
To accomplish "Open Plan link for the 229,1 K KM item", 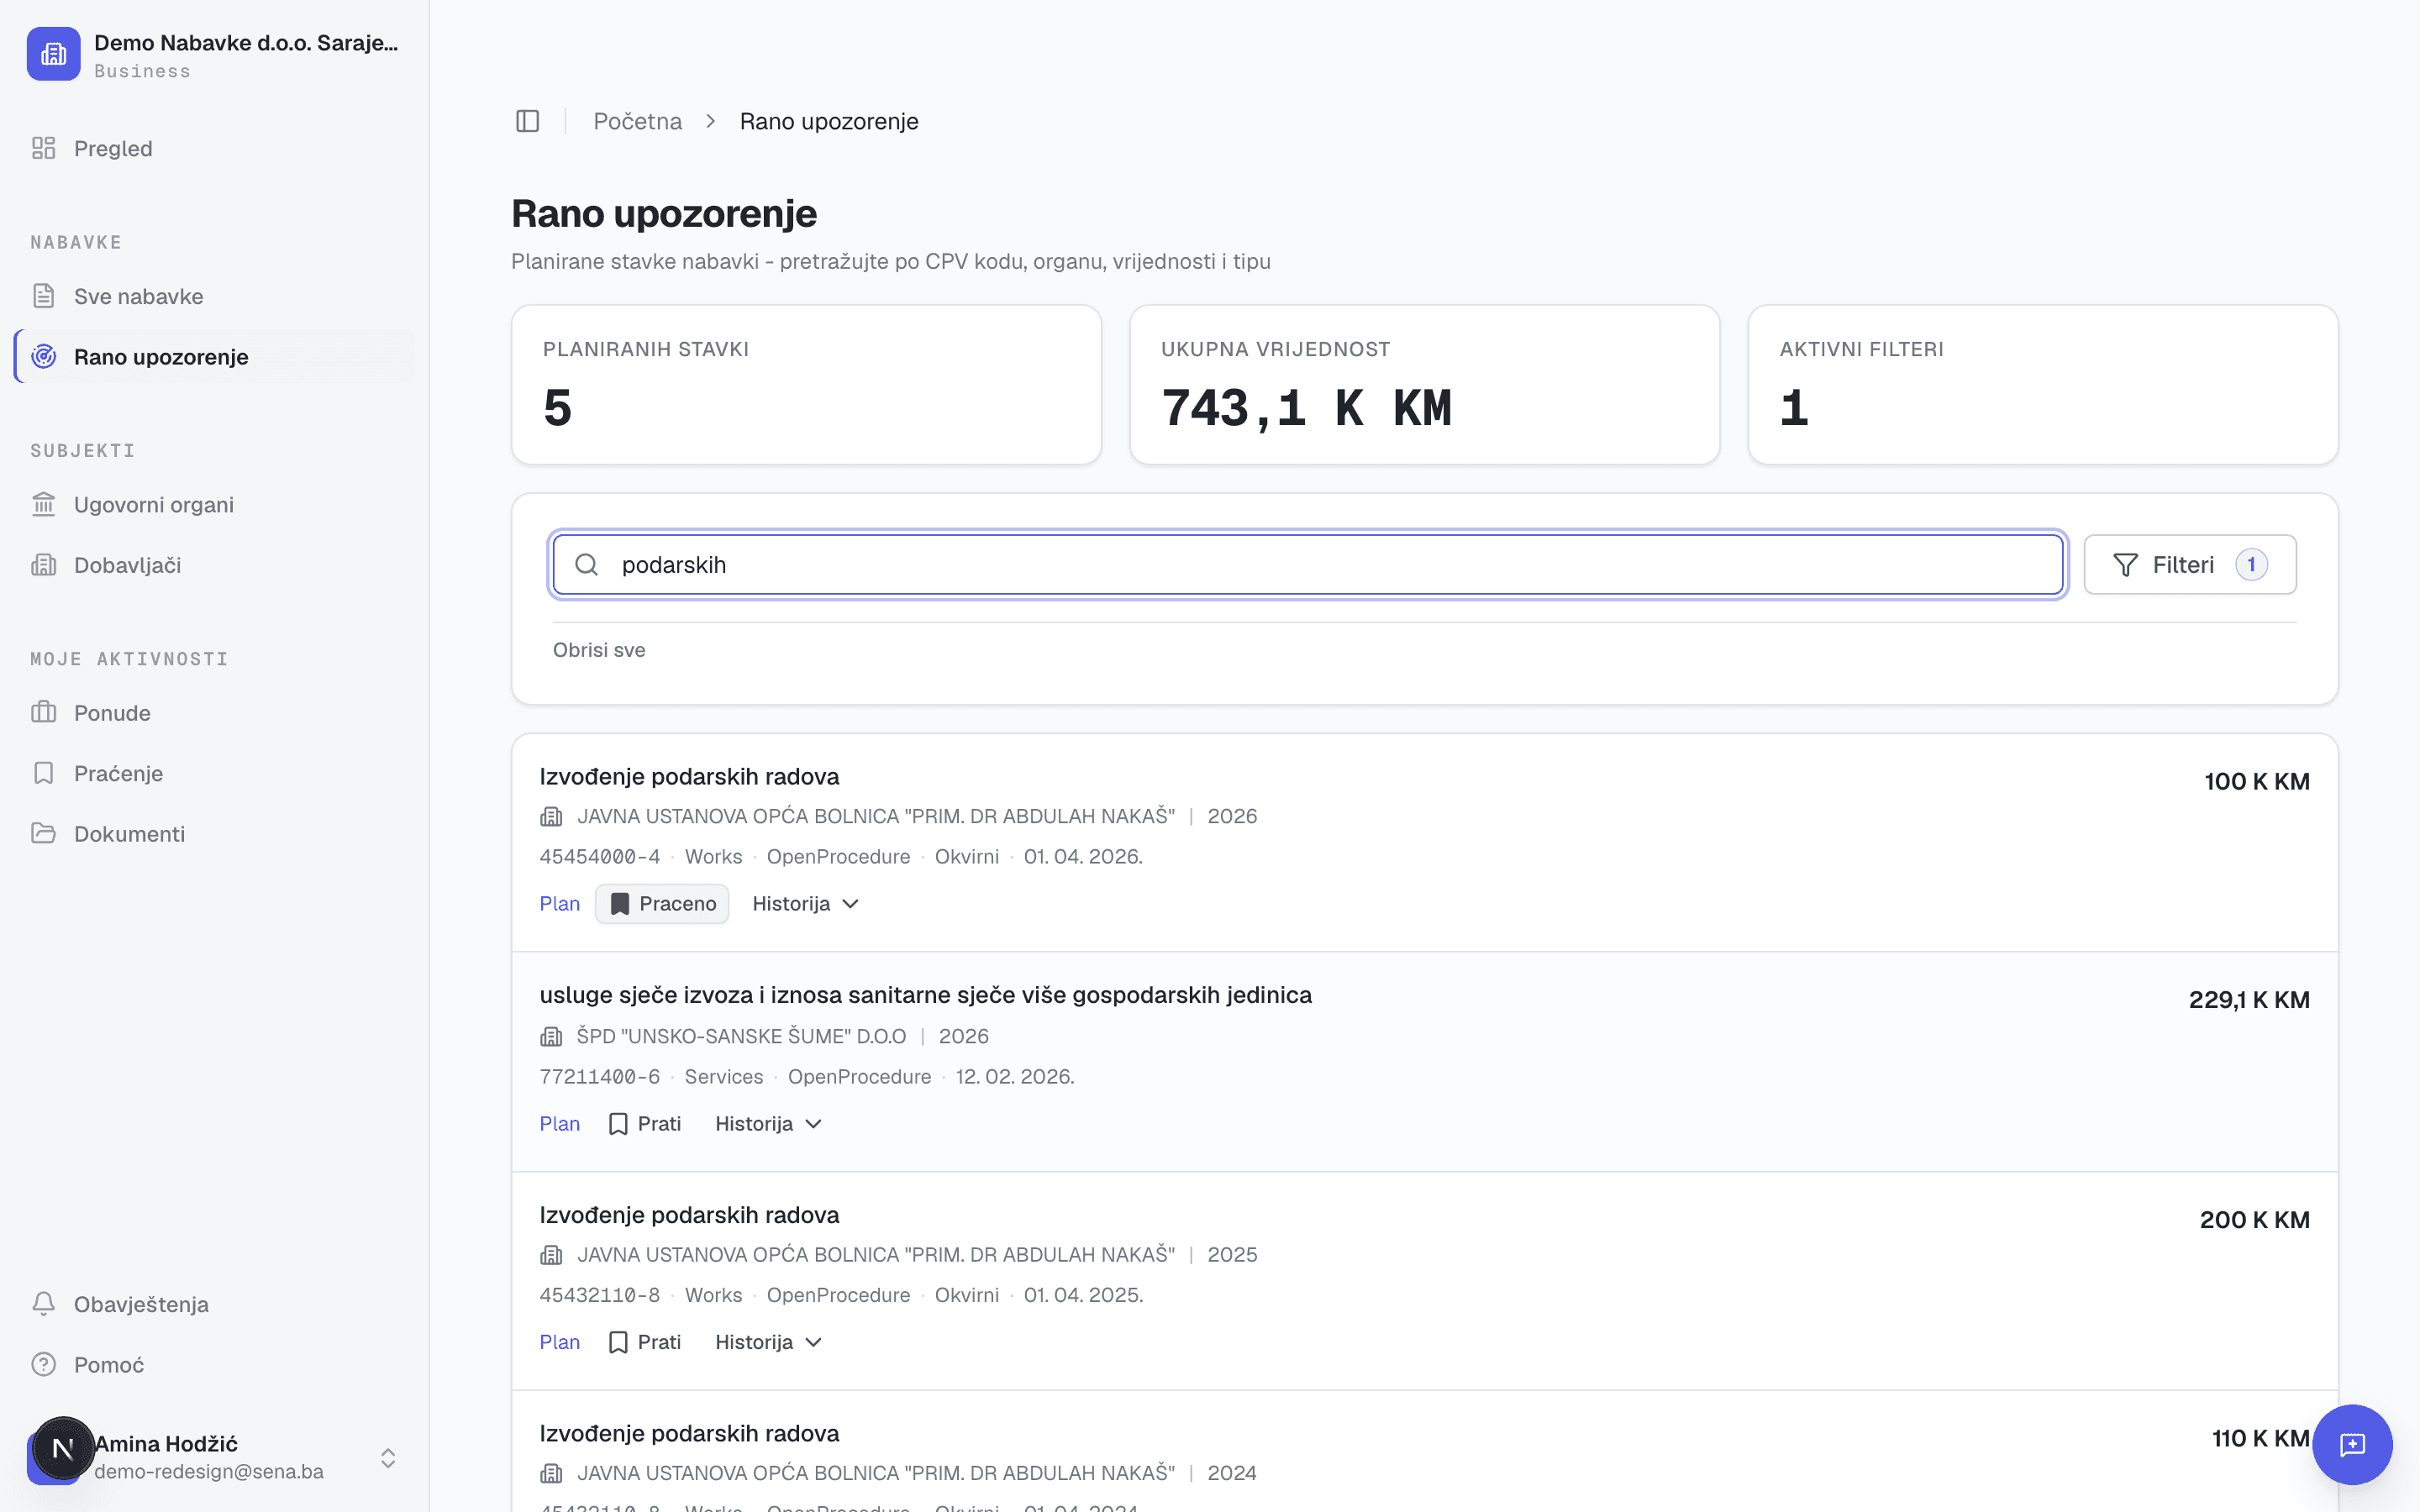I will tap(560, 1124).
